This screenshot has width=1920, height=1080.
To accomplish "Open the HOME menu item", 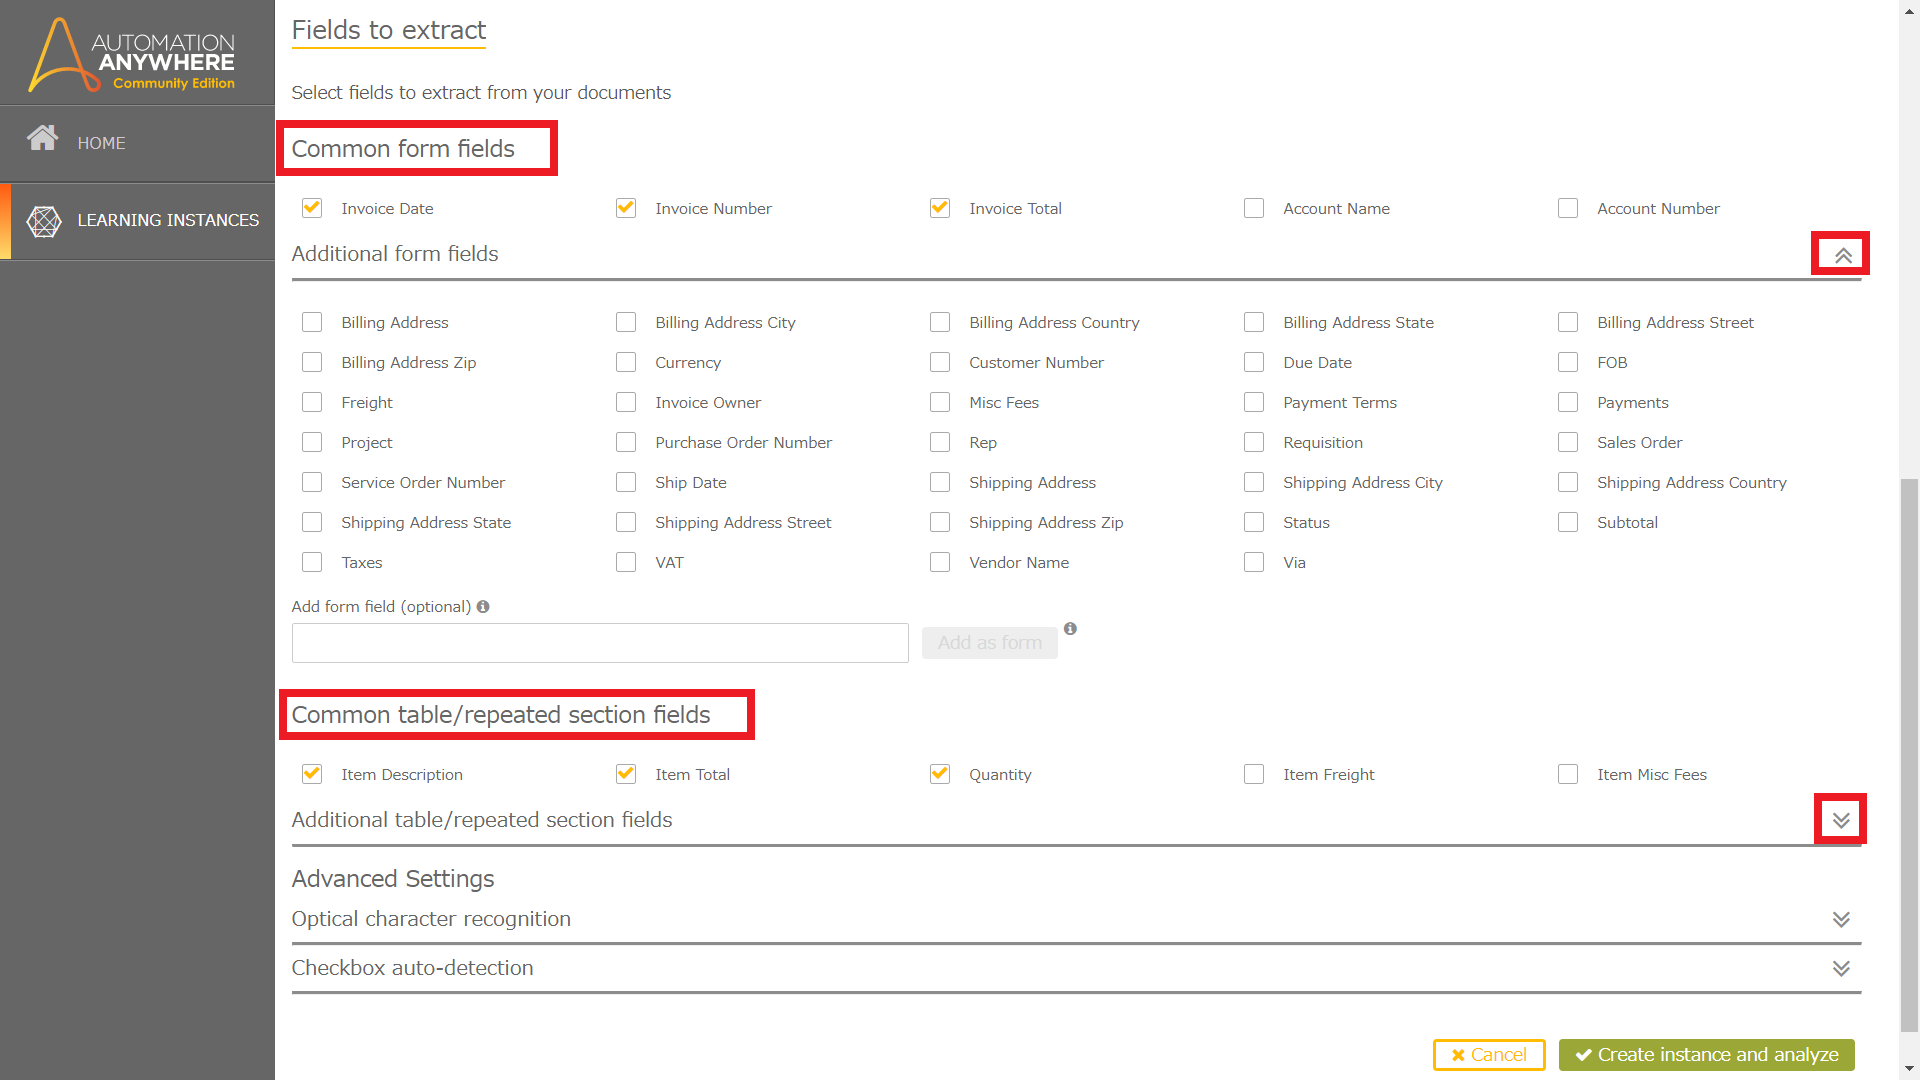I will [137, 143].
